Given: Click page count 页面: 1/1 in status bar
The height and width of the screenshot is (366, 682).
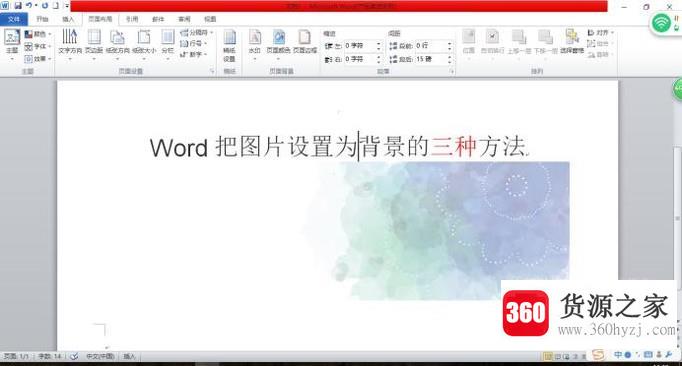Looking at the screenshot, I should 17,356.
